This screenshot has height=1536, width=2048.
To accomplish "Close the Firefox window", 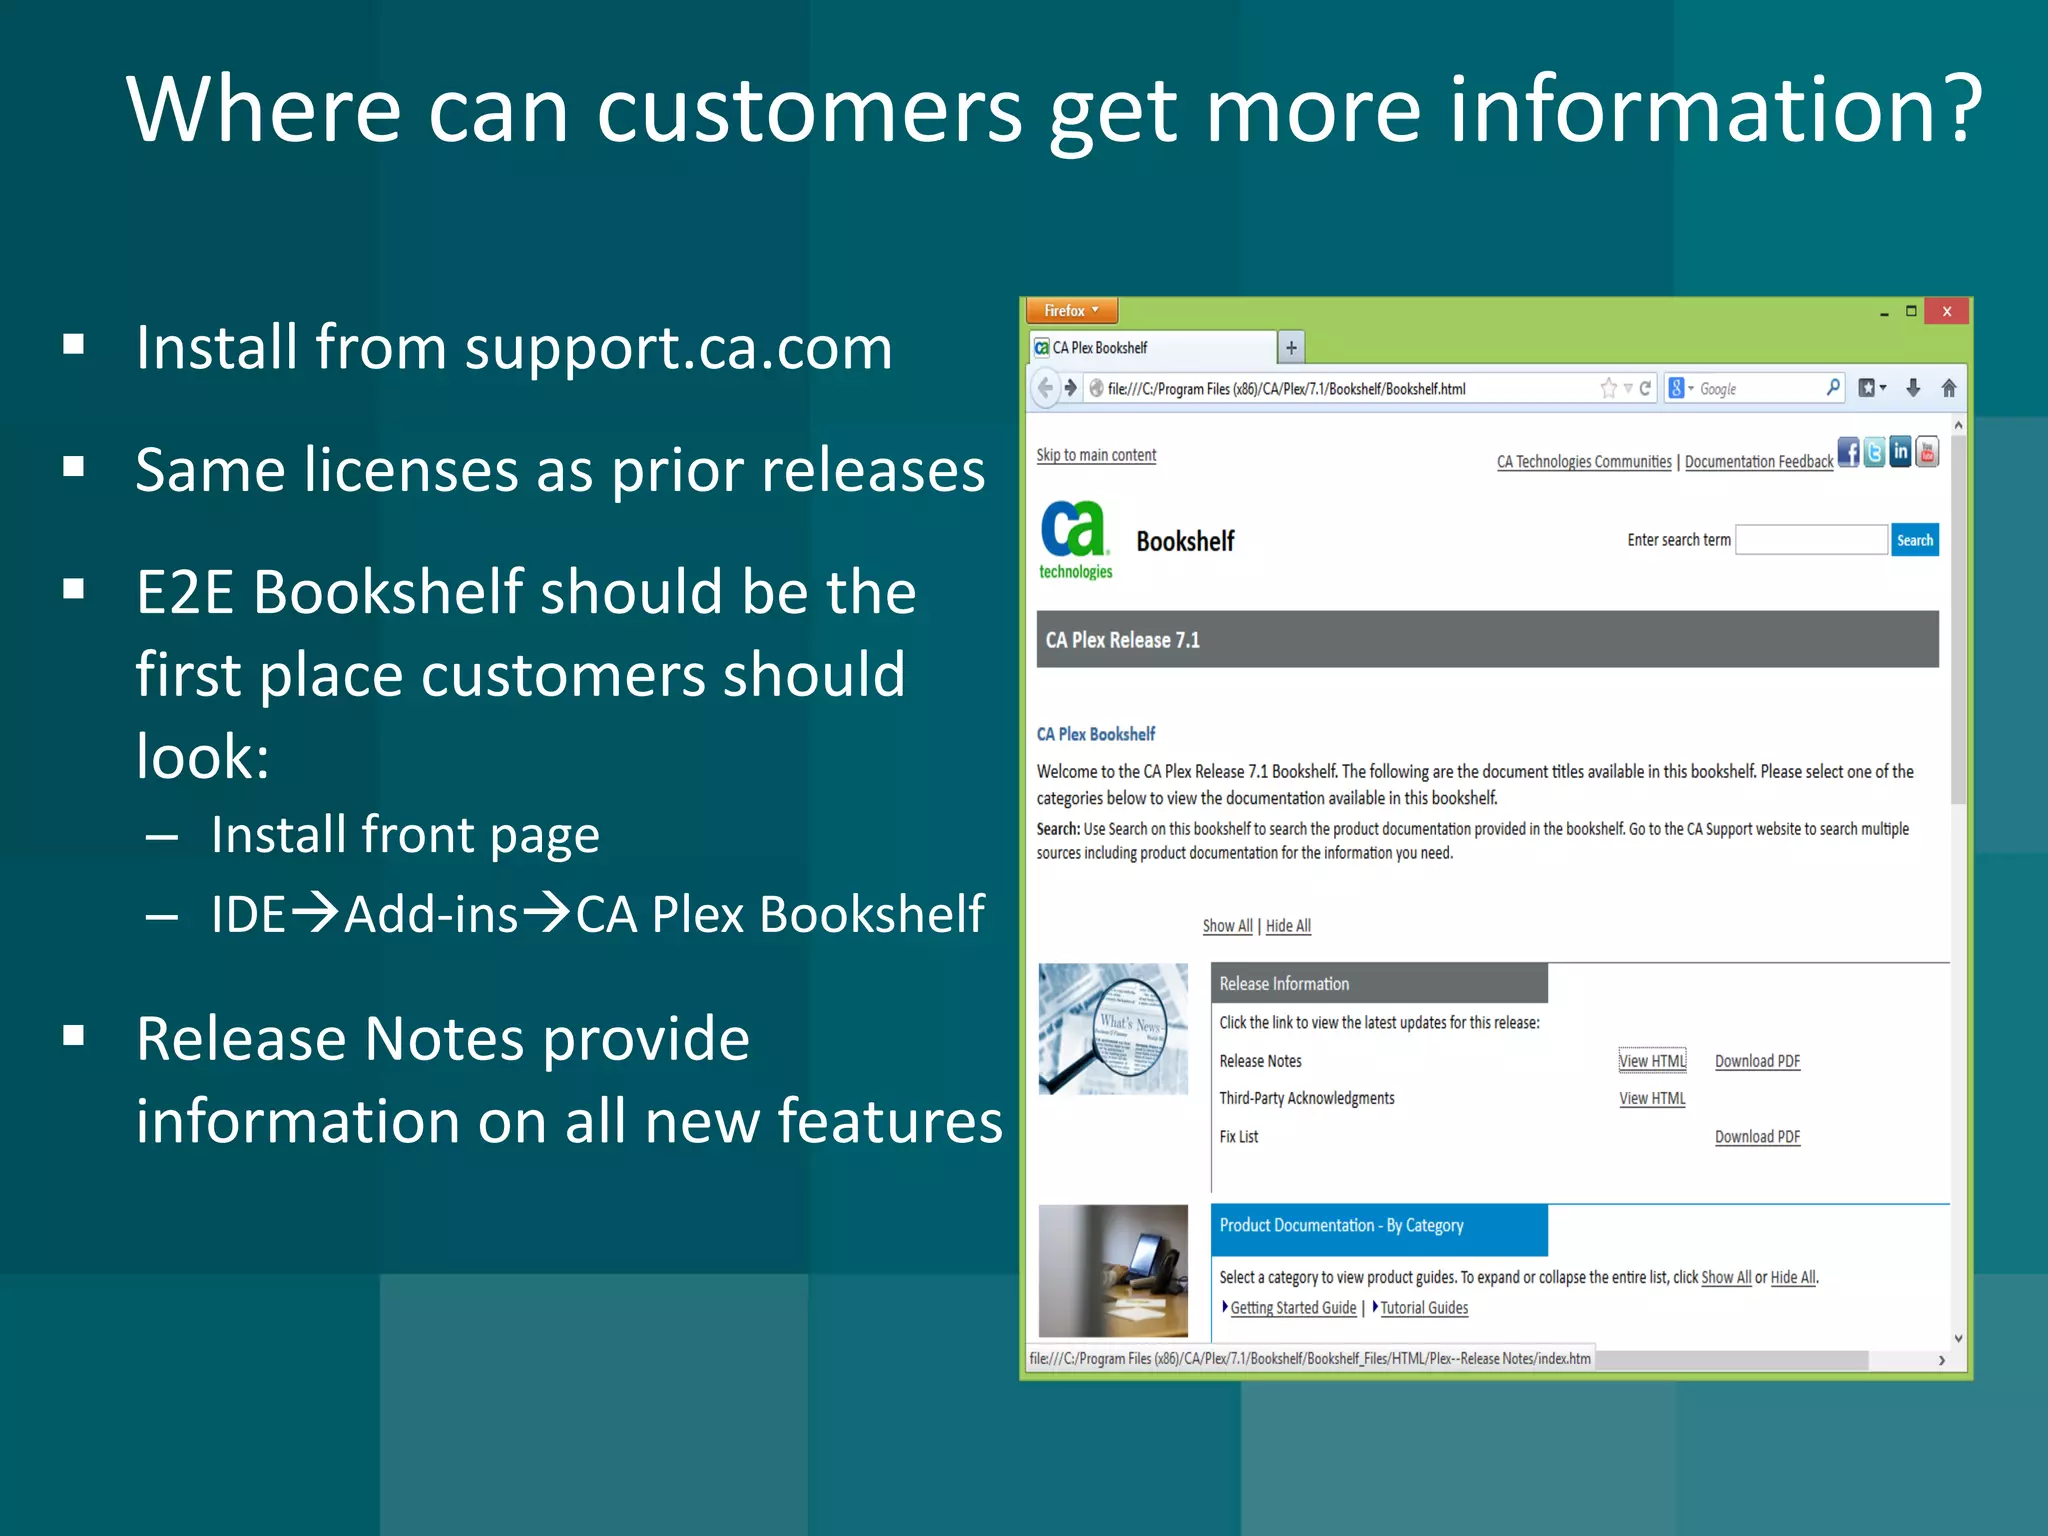I will 1947,311.
